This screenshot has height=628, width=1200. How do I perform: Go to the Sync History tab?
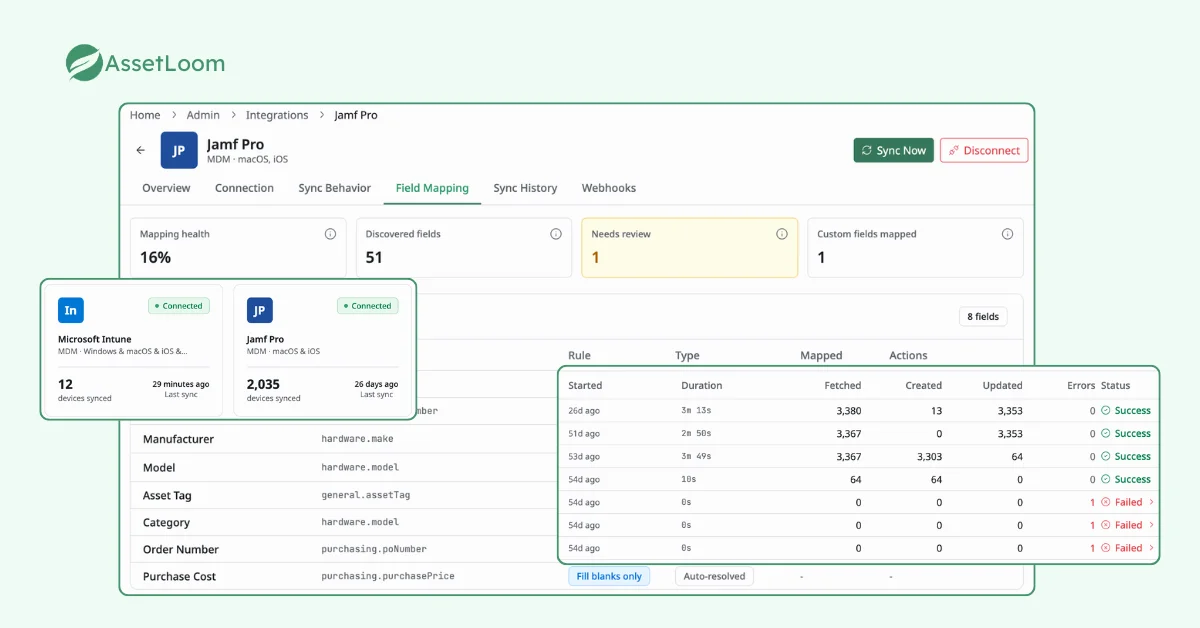[525, 188]
